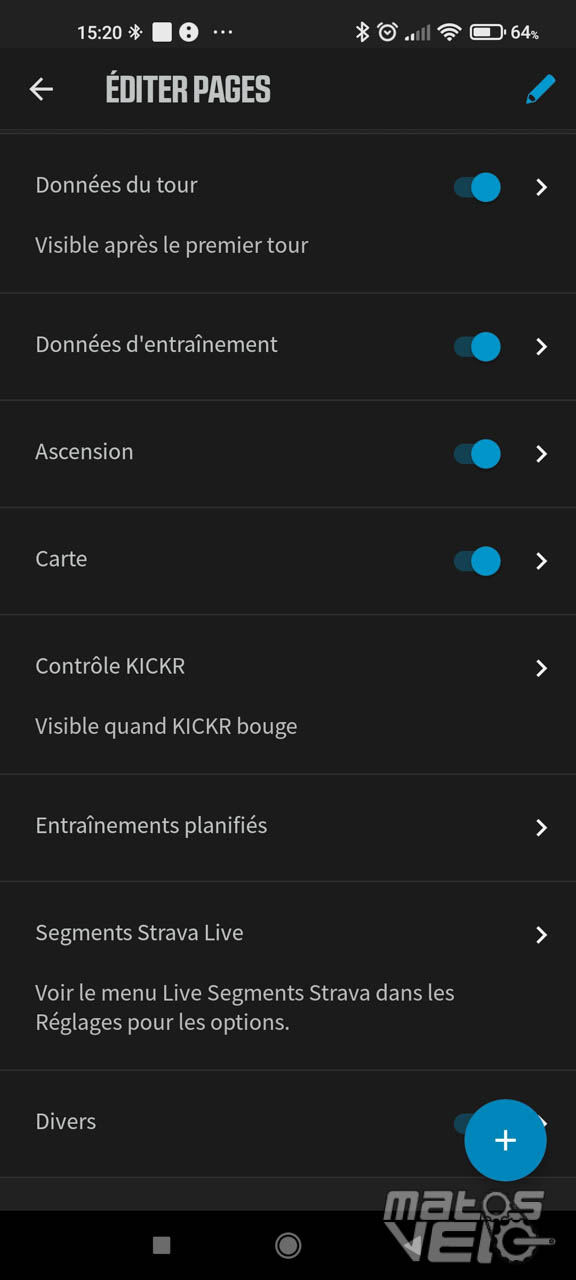Disable the Données du tour toggle

click(x=477, y=187)
